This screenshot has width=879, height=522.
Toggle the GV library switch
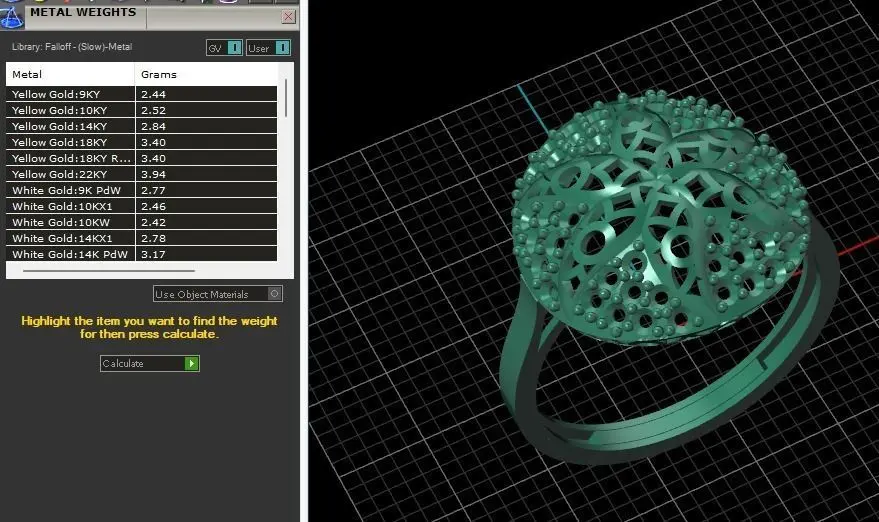[224, 48]
